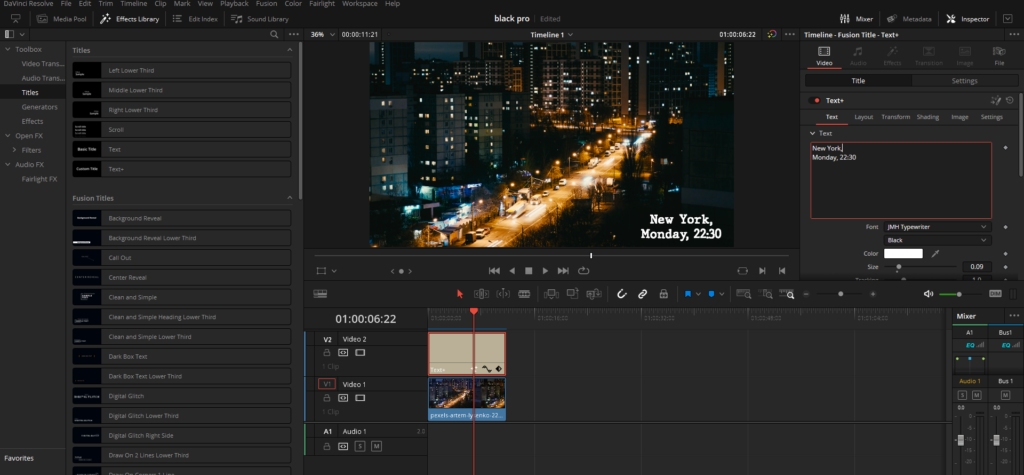This screenshot has height=475, width=1024.
Task: Disable the Video 2 track visibility
Action: [360, 353]
